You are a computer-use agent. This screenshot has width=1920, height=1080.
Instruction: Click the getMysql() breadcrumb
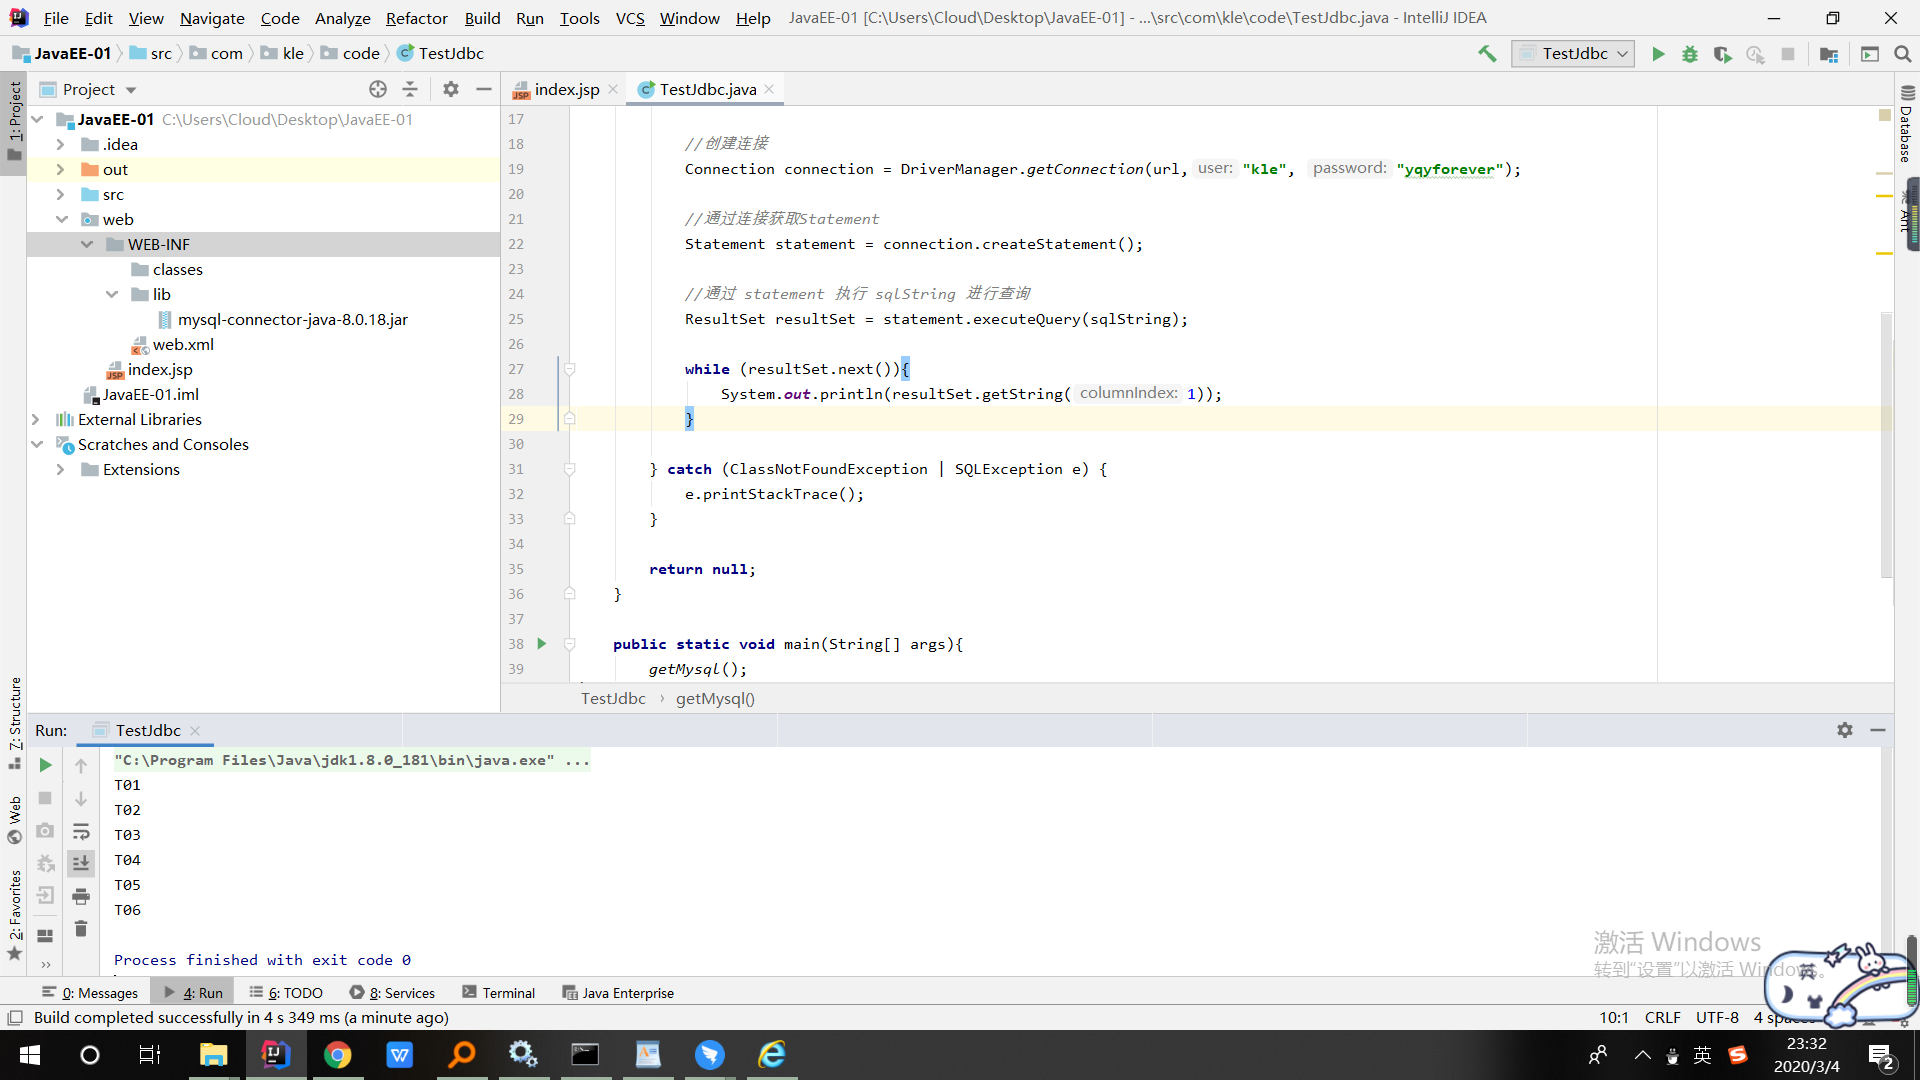715,698
